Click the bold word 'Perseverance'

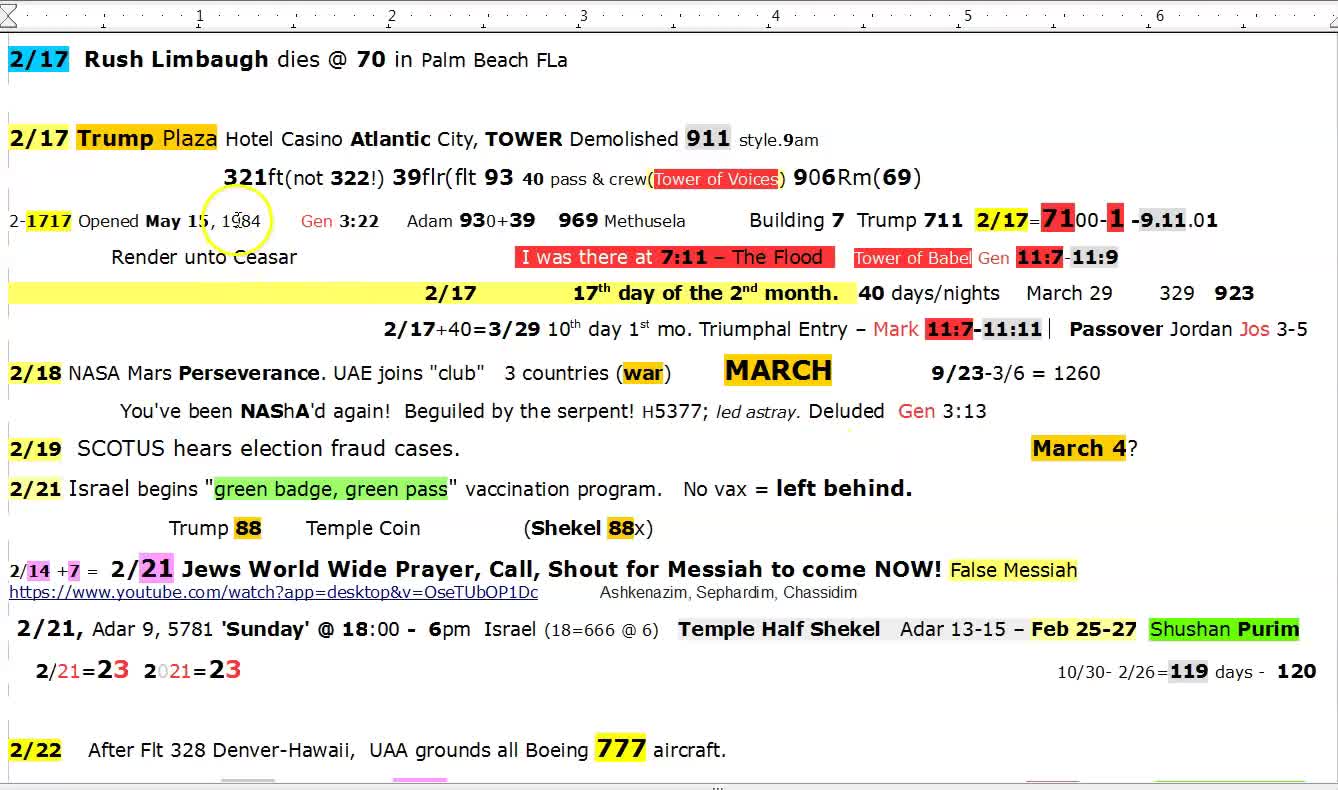coord(251,373)
